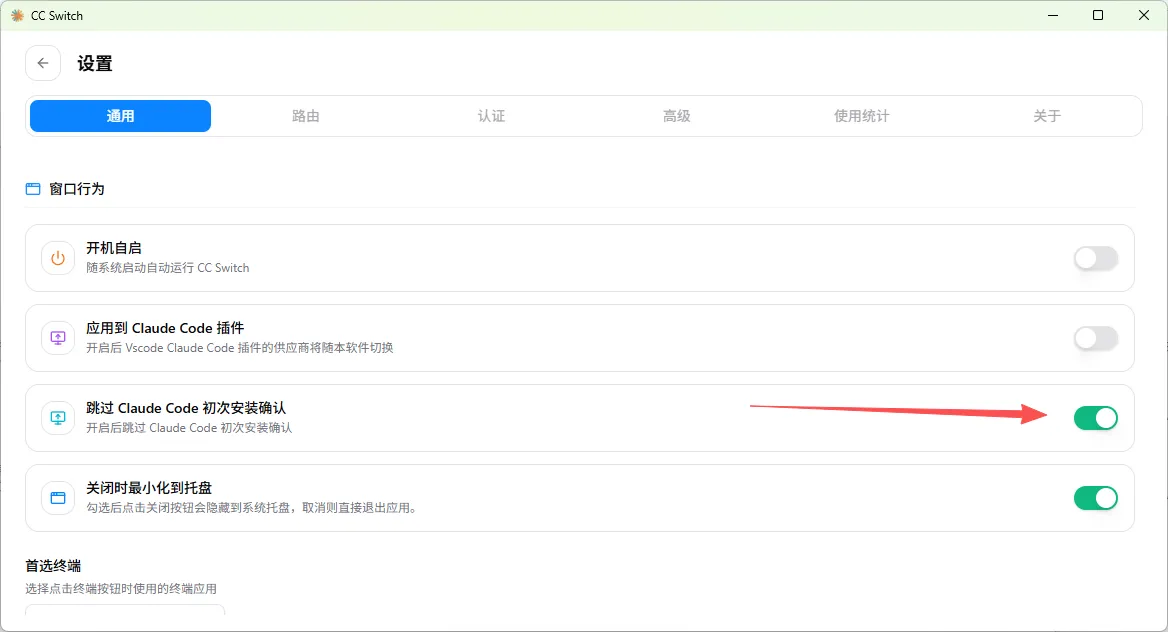Viewport: 1168px width, 632px height.
Task: Click description 开启后 Vscode Claude Code 插件的供应商将随本软件切换
Action: pos(239,347)
